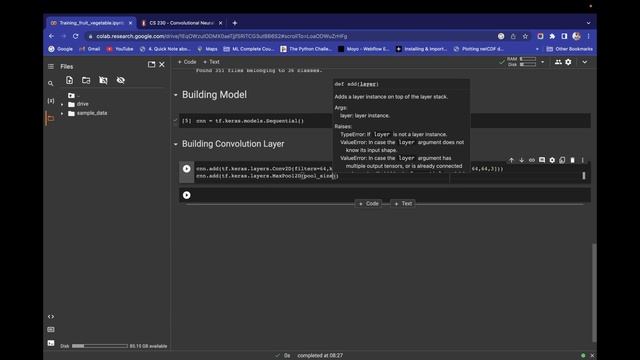
Task: Select the Files folder icon in left rail
Action: click(x=51, y=119)
